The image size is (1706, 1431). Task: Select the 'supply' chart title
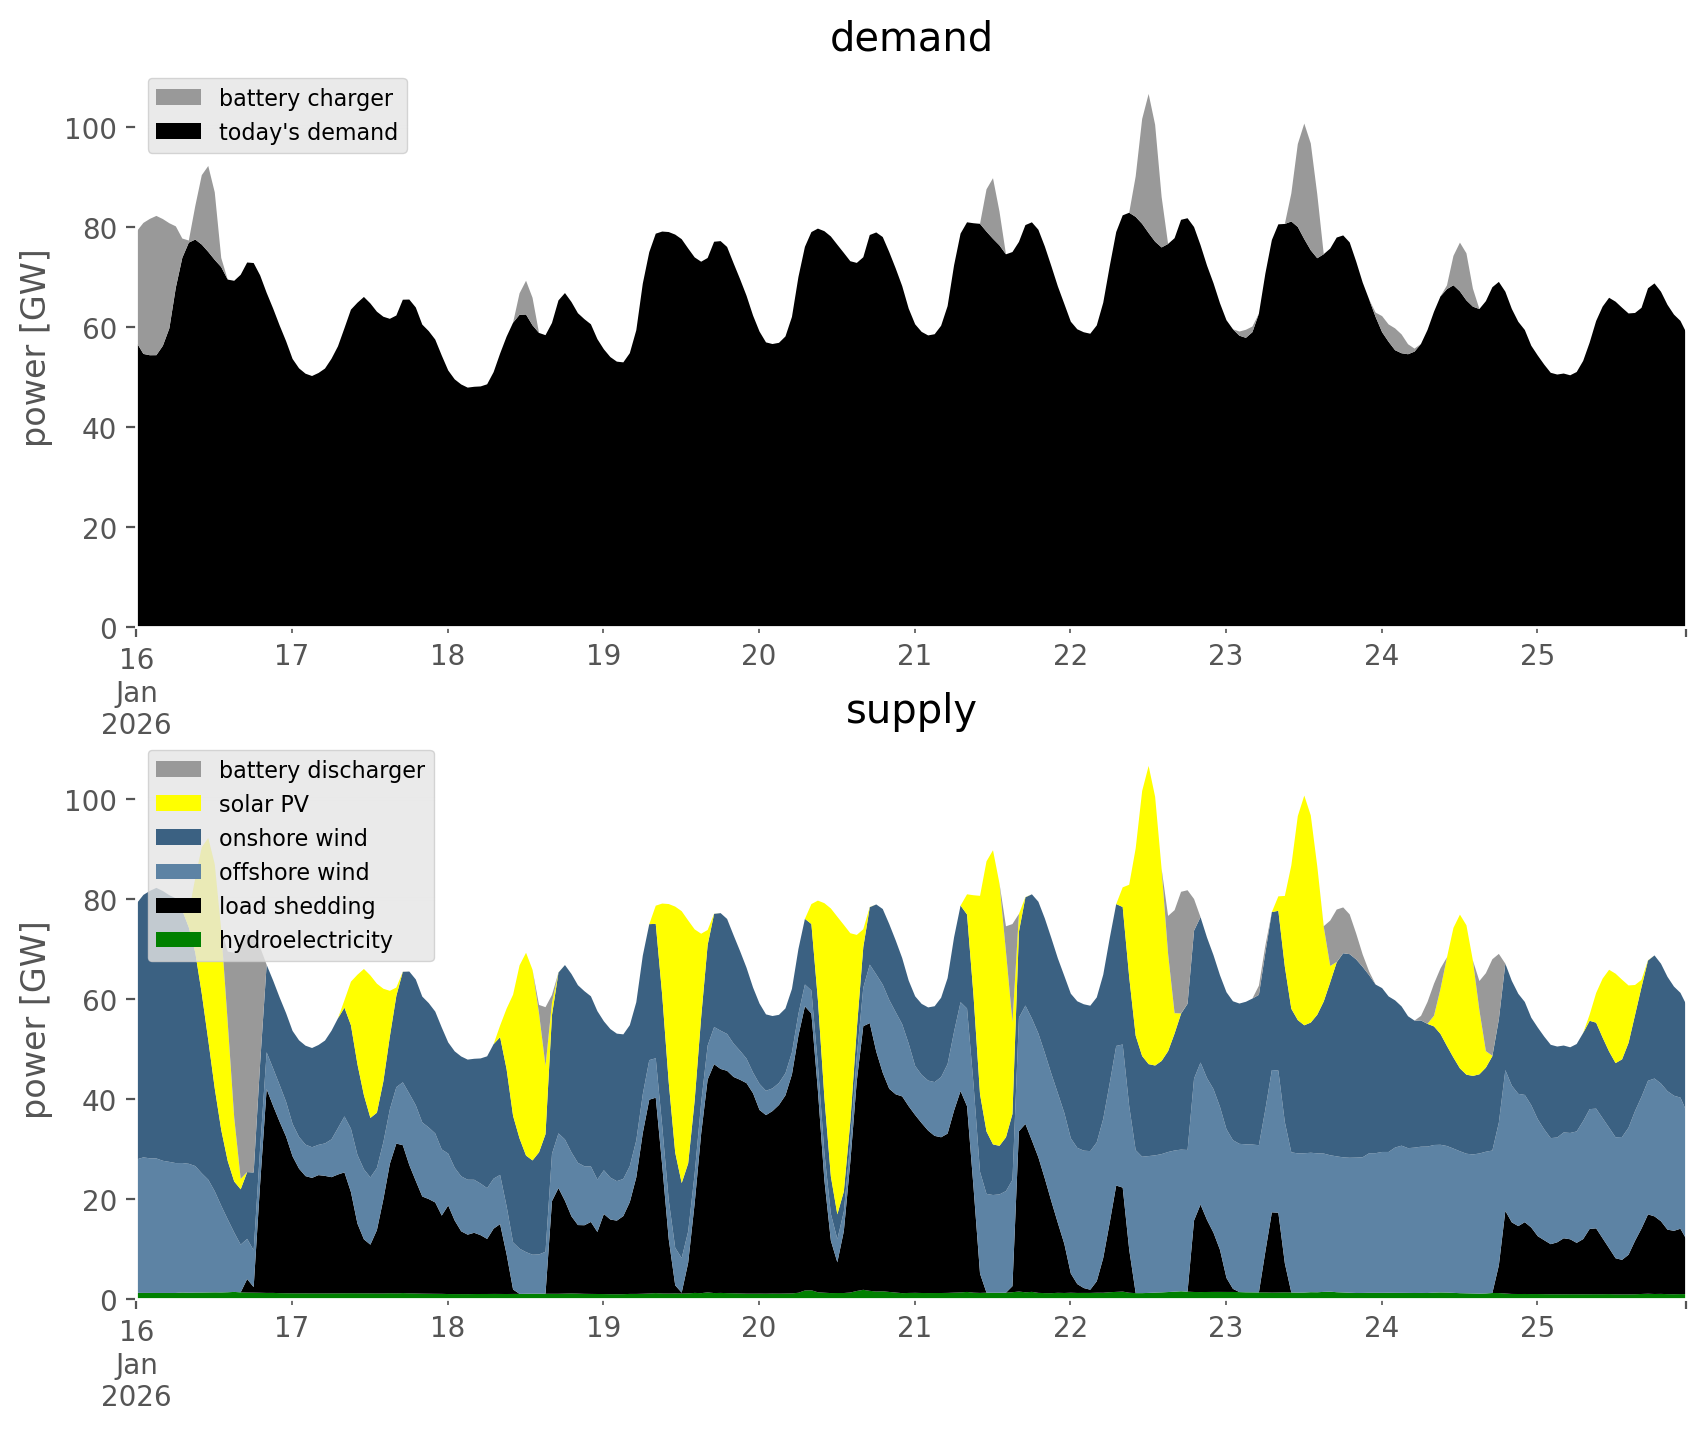click(910, 710)
